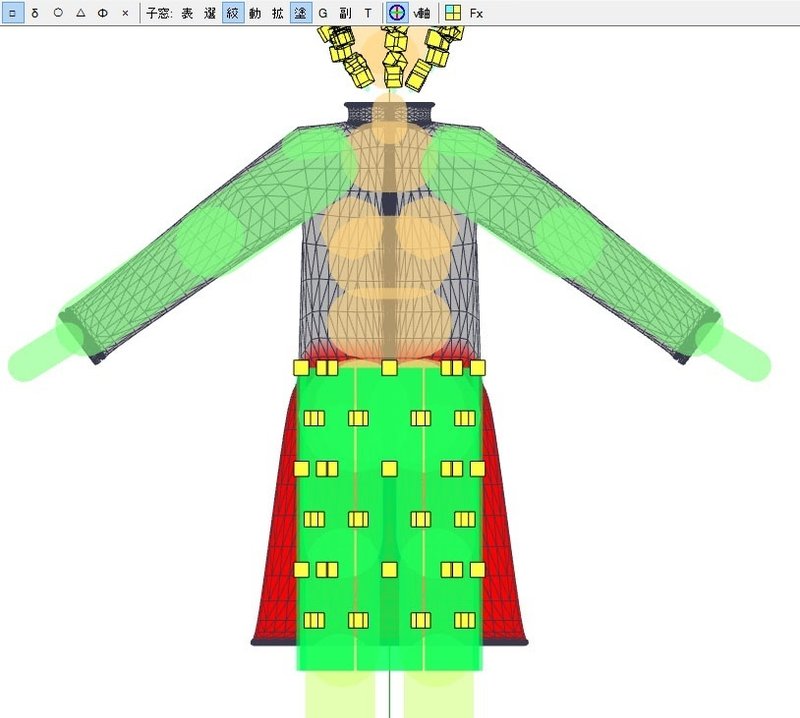
Task: Open the Fx effects button
Action: pyautogui.click(x=476, y=14)
